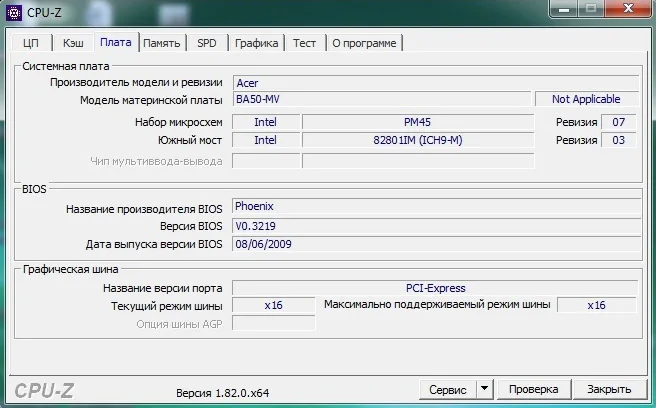Click the current bus mode x16 value

coord(274,305)
